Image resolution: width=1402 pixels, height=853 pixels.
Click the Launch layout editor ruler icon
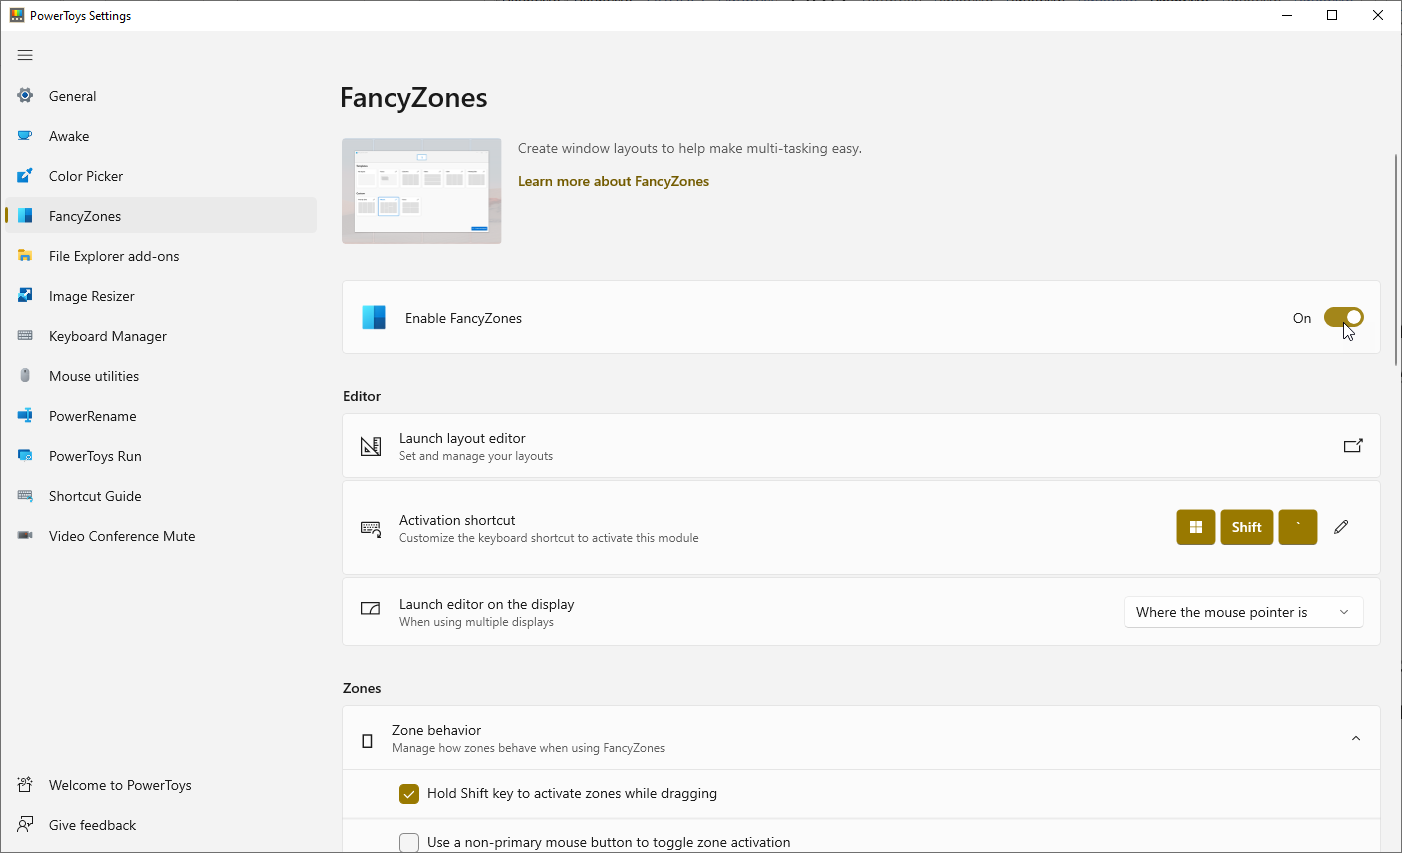(x=371, y=446)
